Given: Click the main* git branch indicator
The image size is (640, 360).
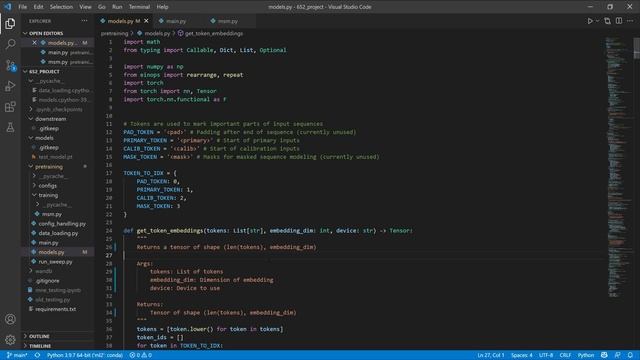Looking at the screenshot, I should 17,355.
